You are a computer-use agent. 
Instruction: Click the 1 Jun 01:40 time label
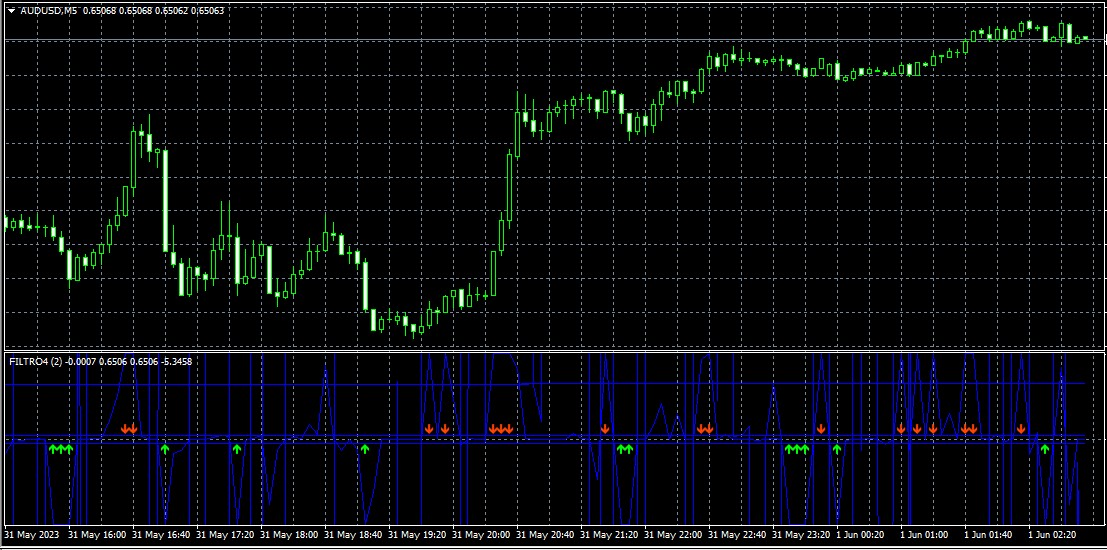pos(989,535)
